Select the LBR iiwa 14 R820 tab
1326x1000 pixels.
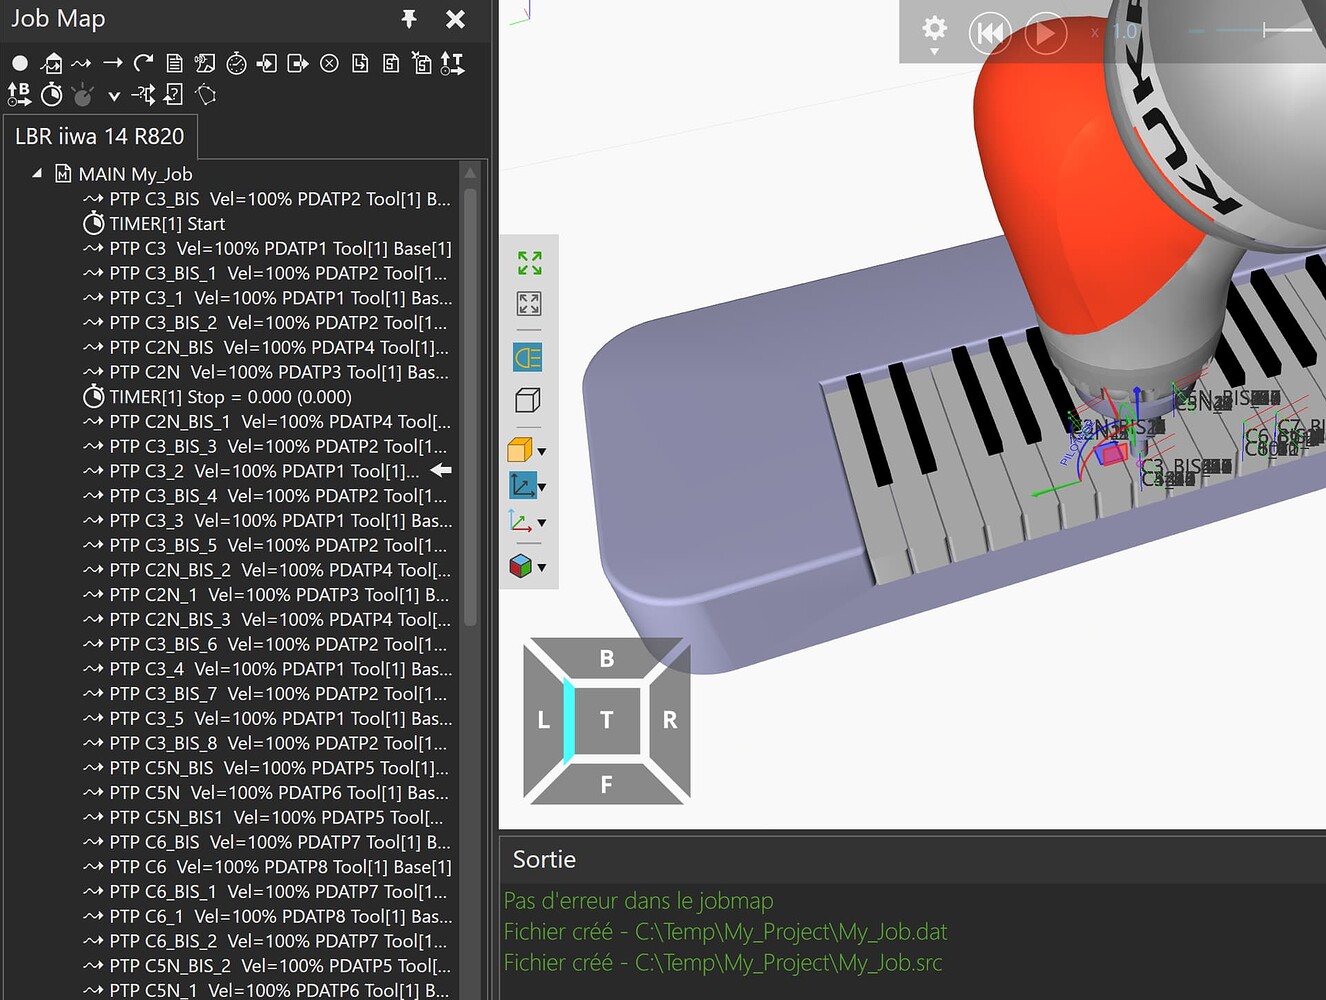coord(99,137)
